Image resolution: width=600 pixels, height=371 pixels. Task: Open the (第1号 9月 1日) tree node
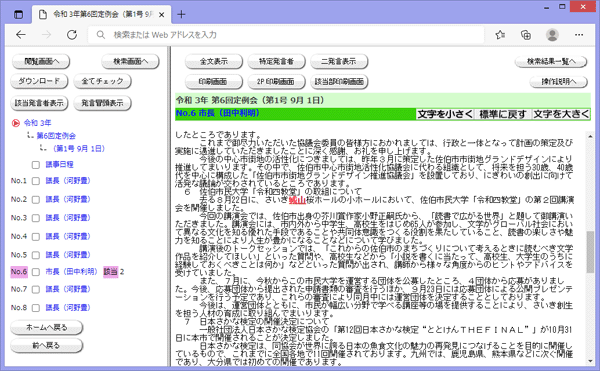[x=79, y=148]
